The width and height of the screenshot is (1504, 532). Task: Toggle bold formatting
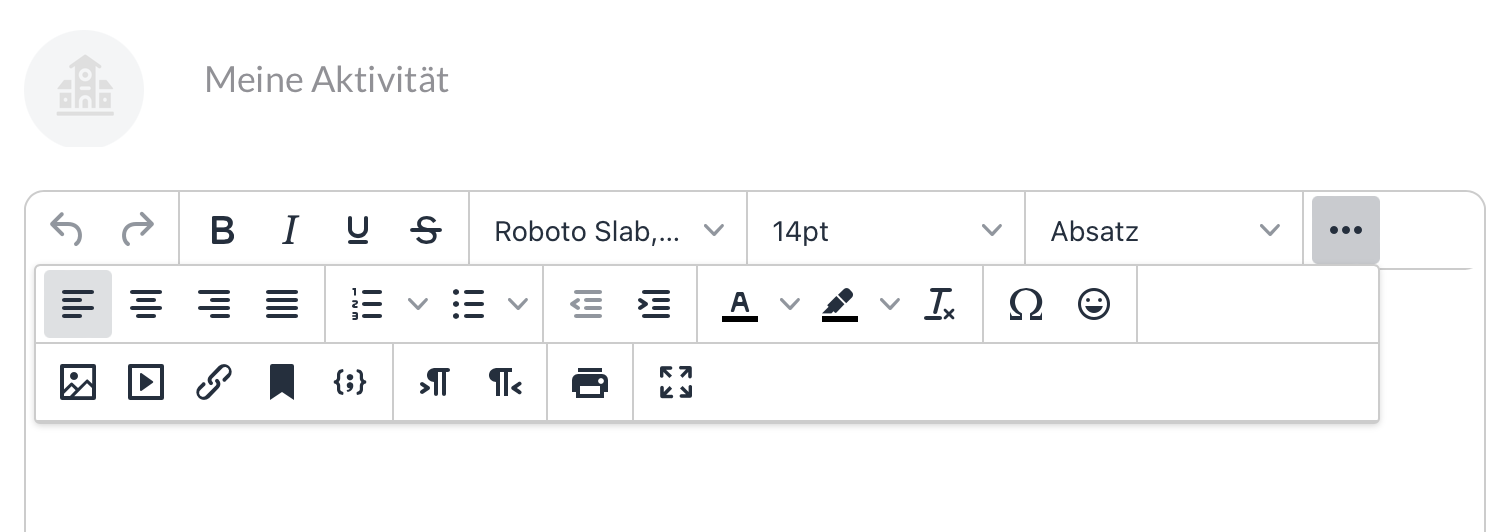coord(222,231)
